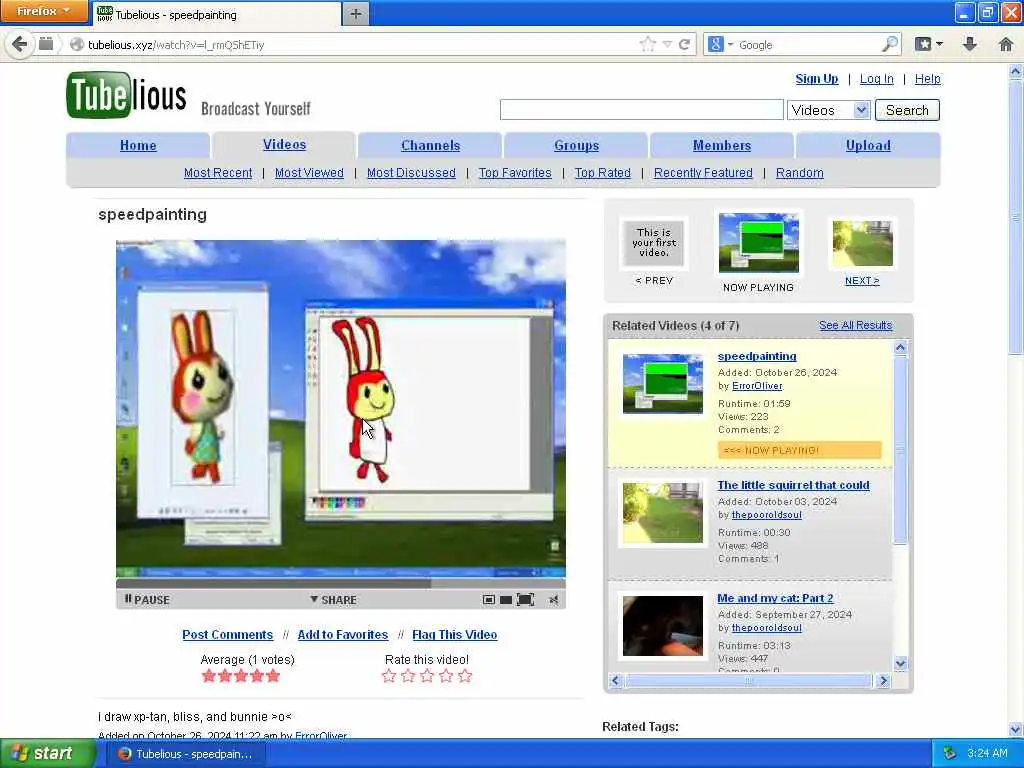Click the reload page icon
This screenshot has height=768, width=1024.
(684, 44)
